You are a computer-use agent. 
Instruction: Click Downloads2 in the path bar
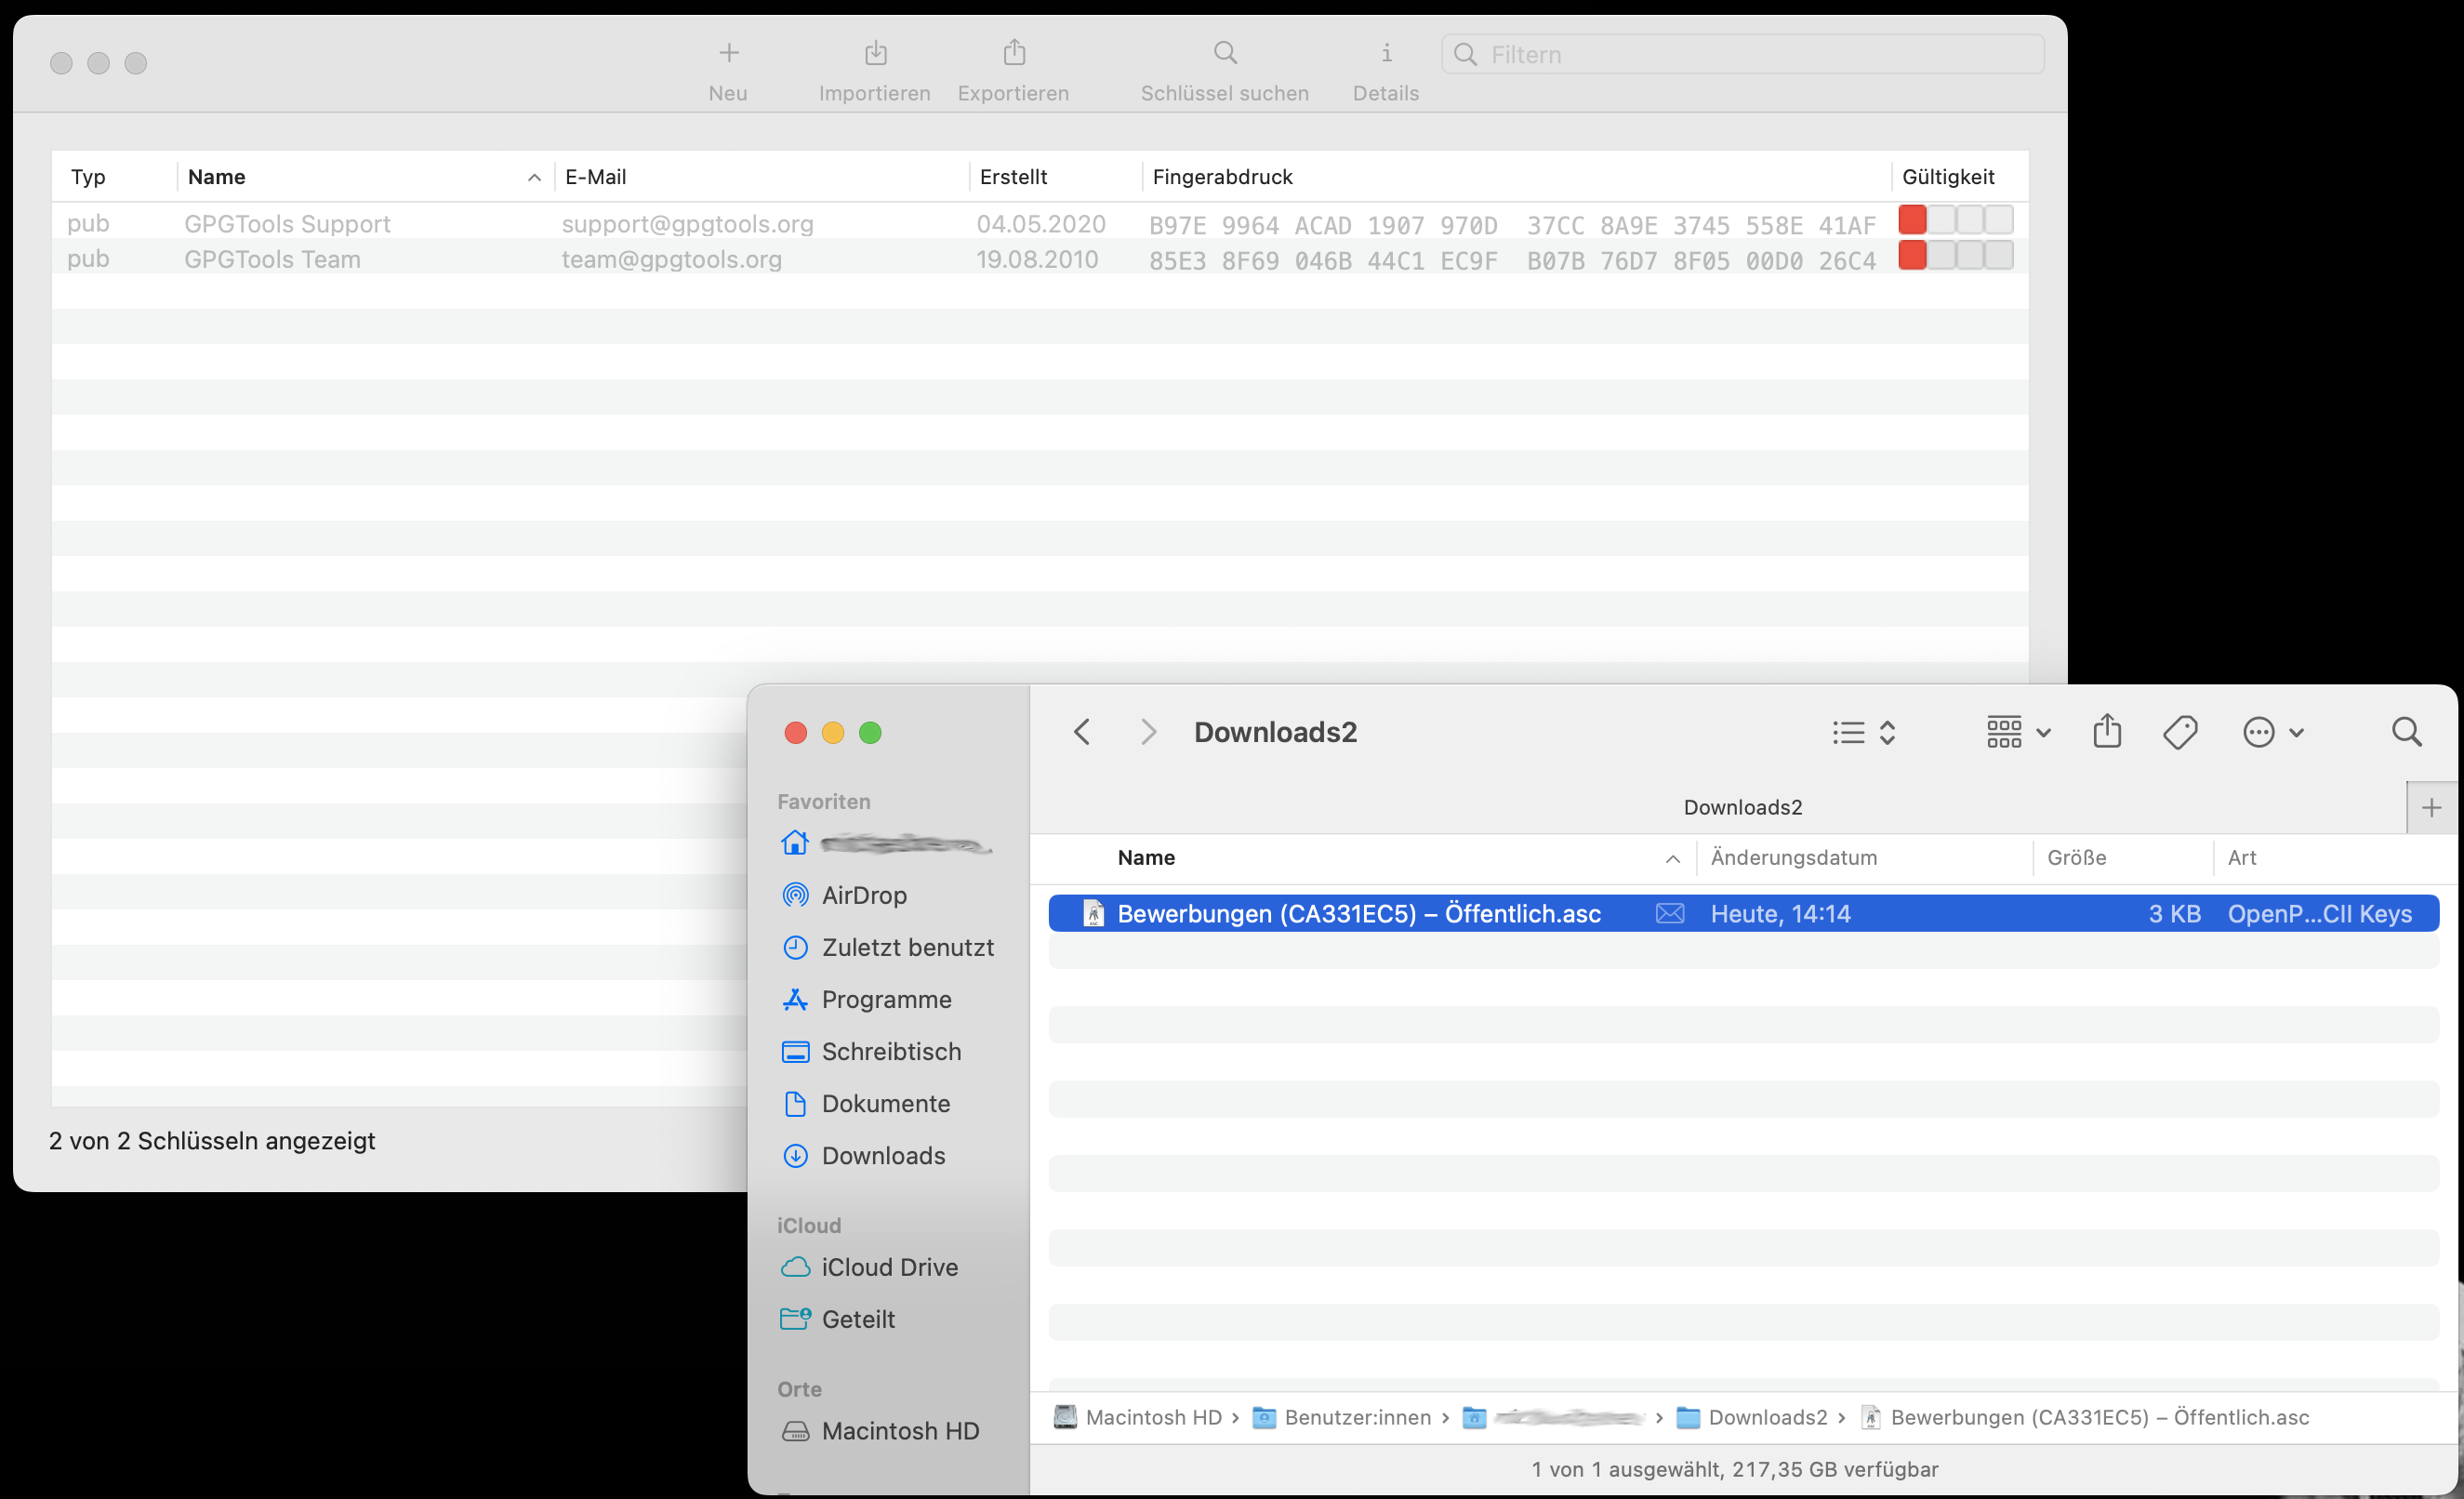[1752, 1417]
